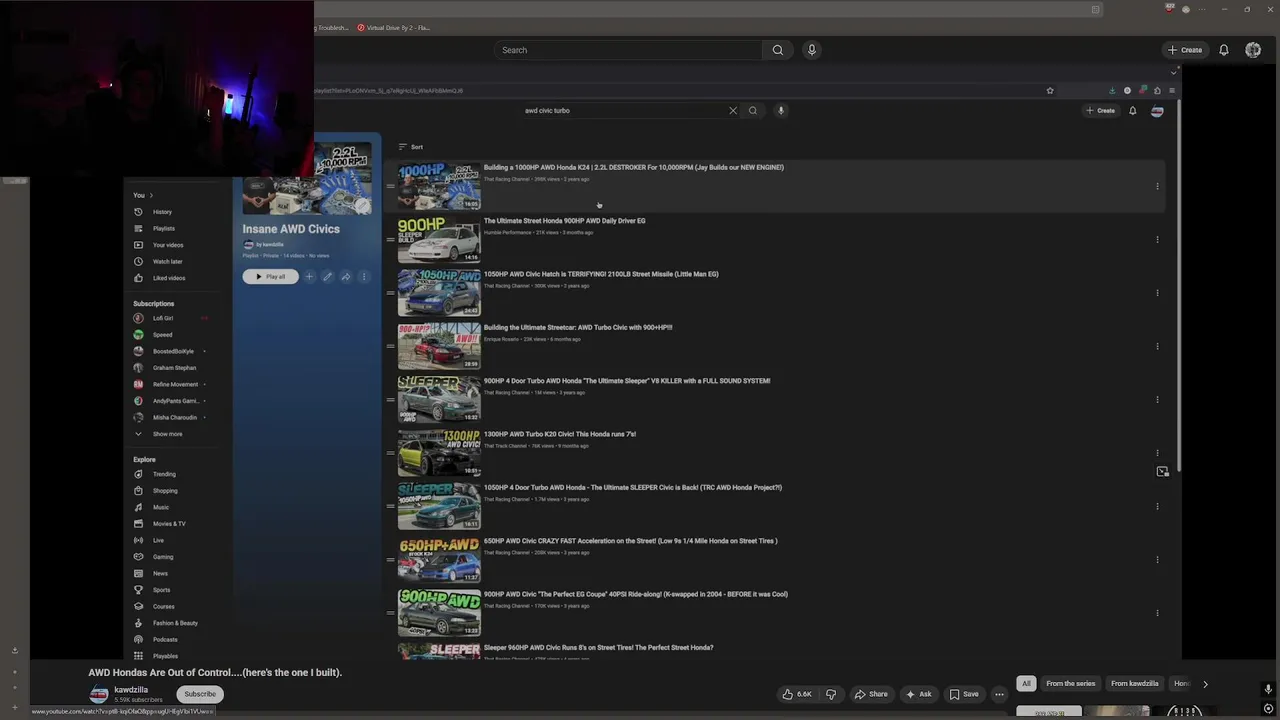Click the plus icon beside Play all
Image resolution: width=1280 pixels, height=720 pixels.
[309, 277]
